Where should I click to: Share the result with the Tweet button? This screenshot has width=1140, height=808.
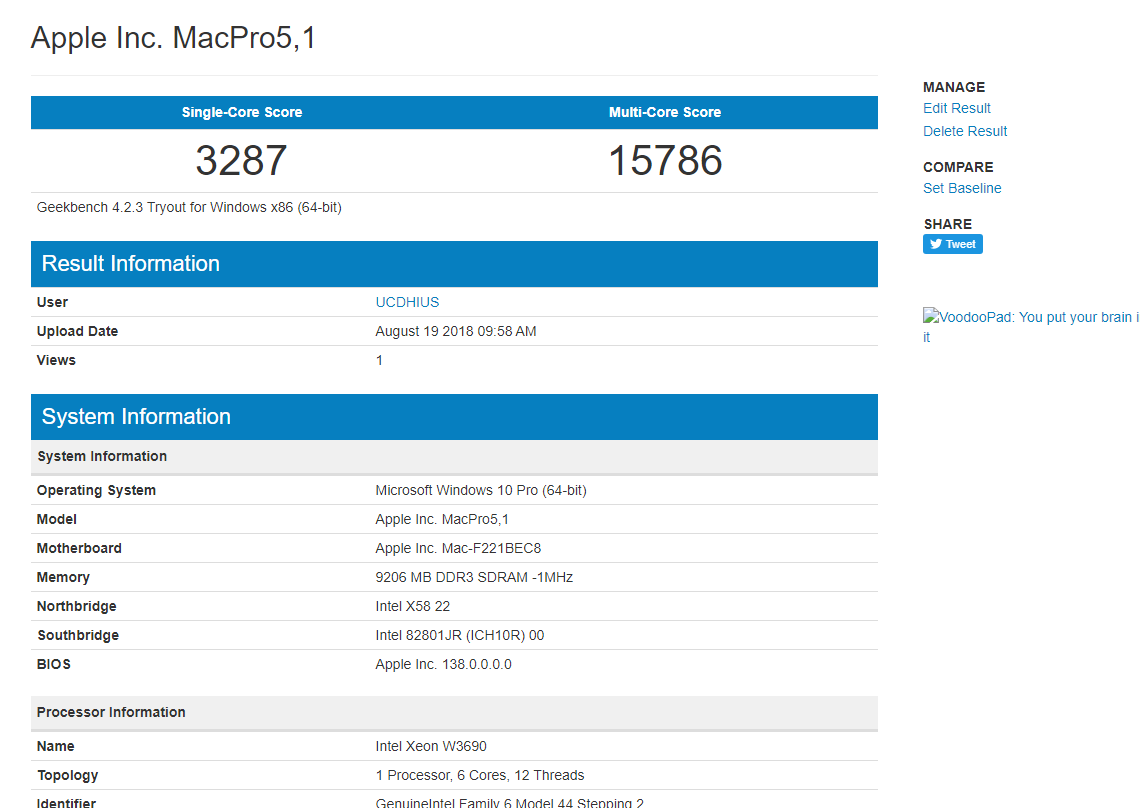click(952, 244)
